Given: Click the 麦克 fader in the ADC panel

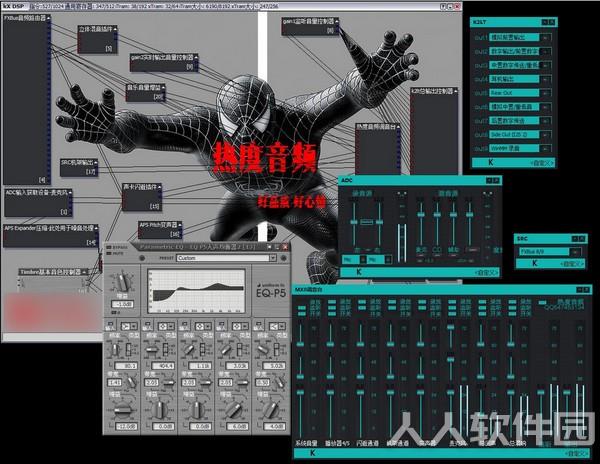Looking at the screenshot, I should click(421, 215).
